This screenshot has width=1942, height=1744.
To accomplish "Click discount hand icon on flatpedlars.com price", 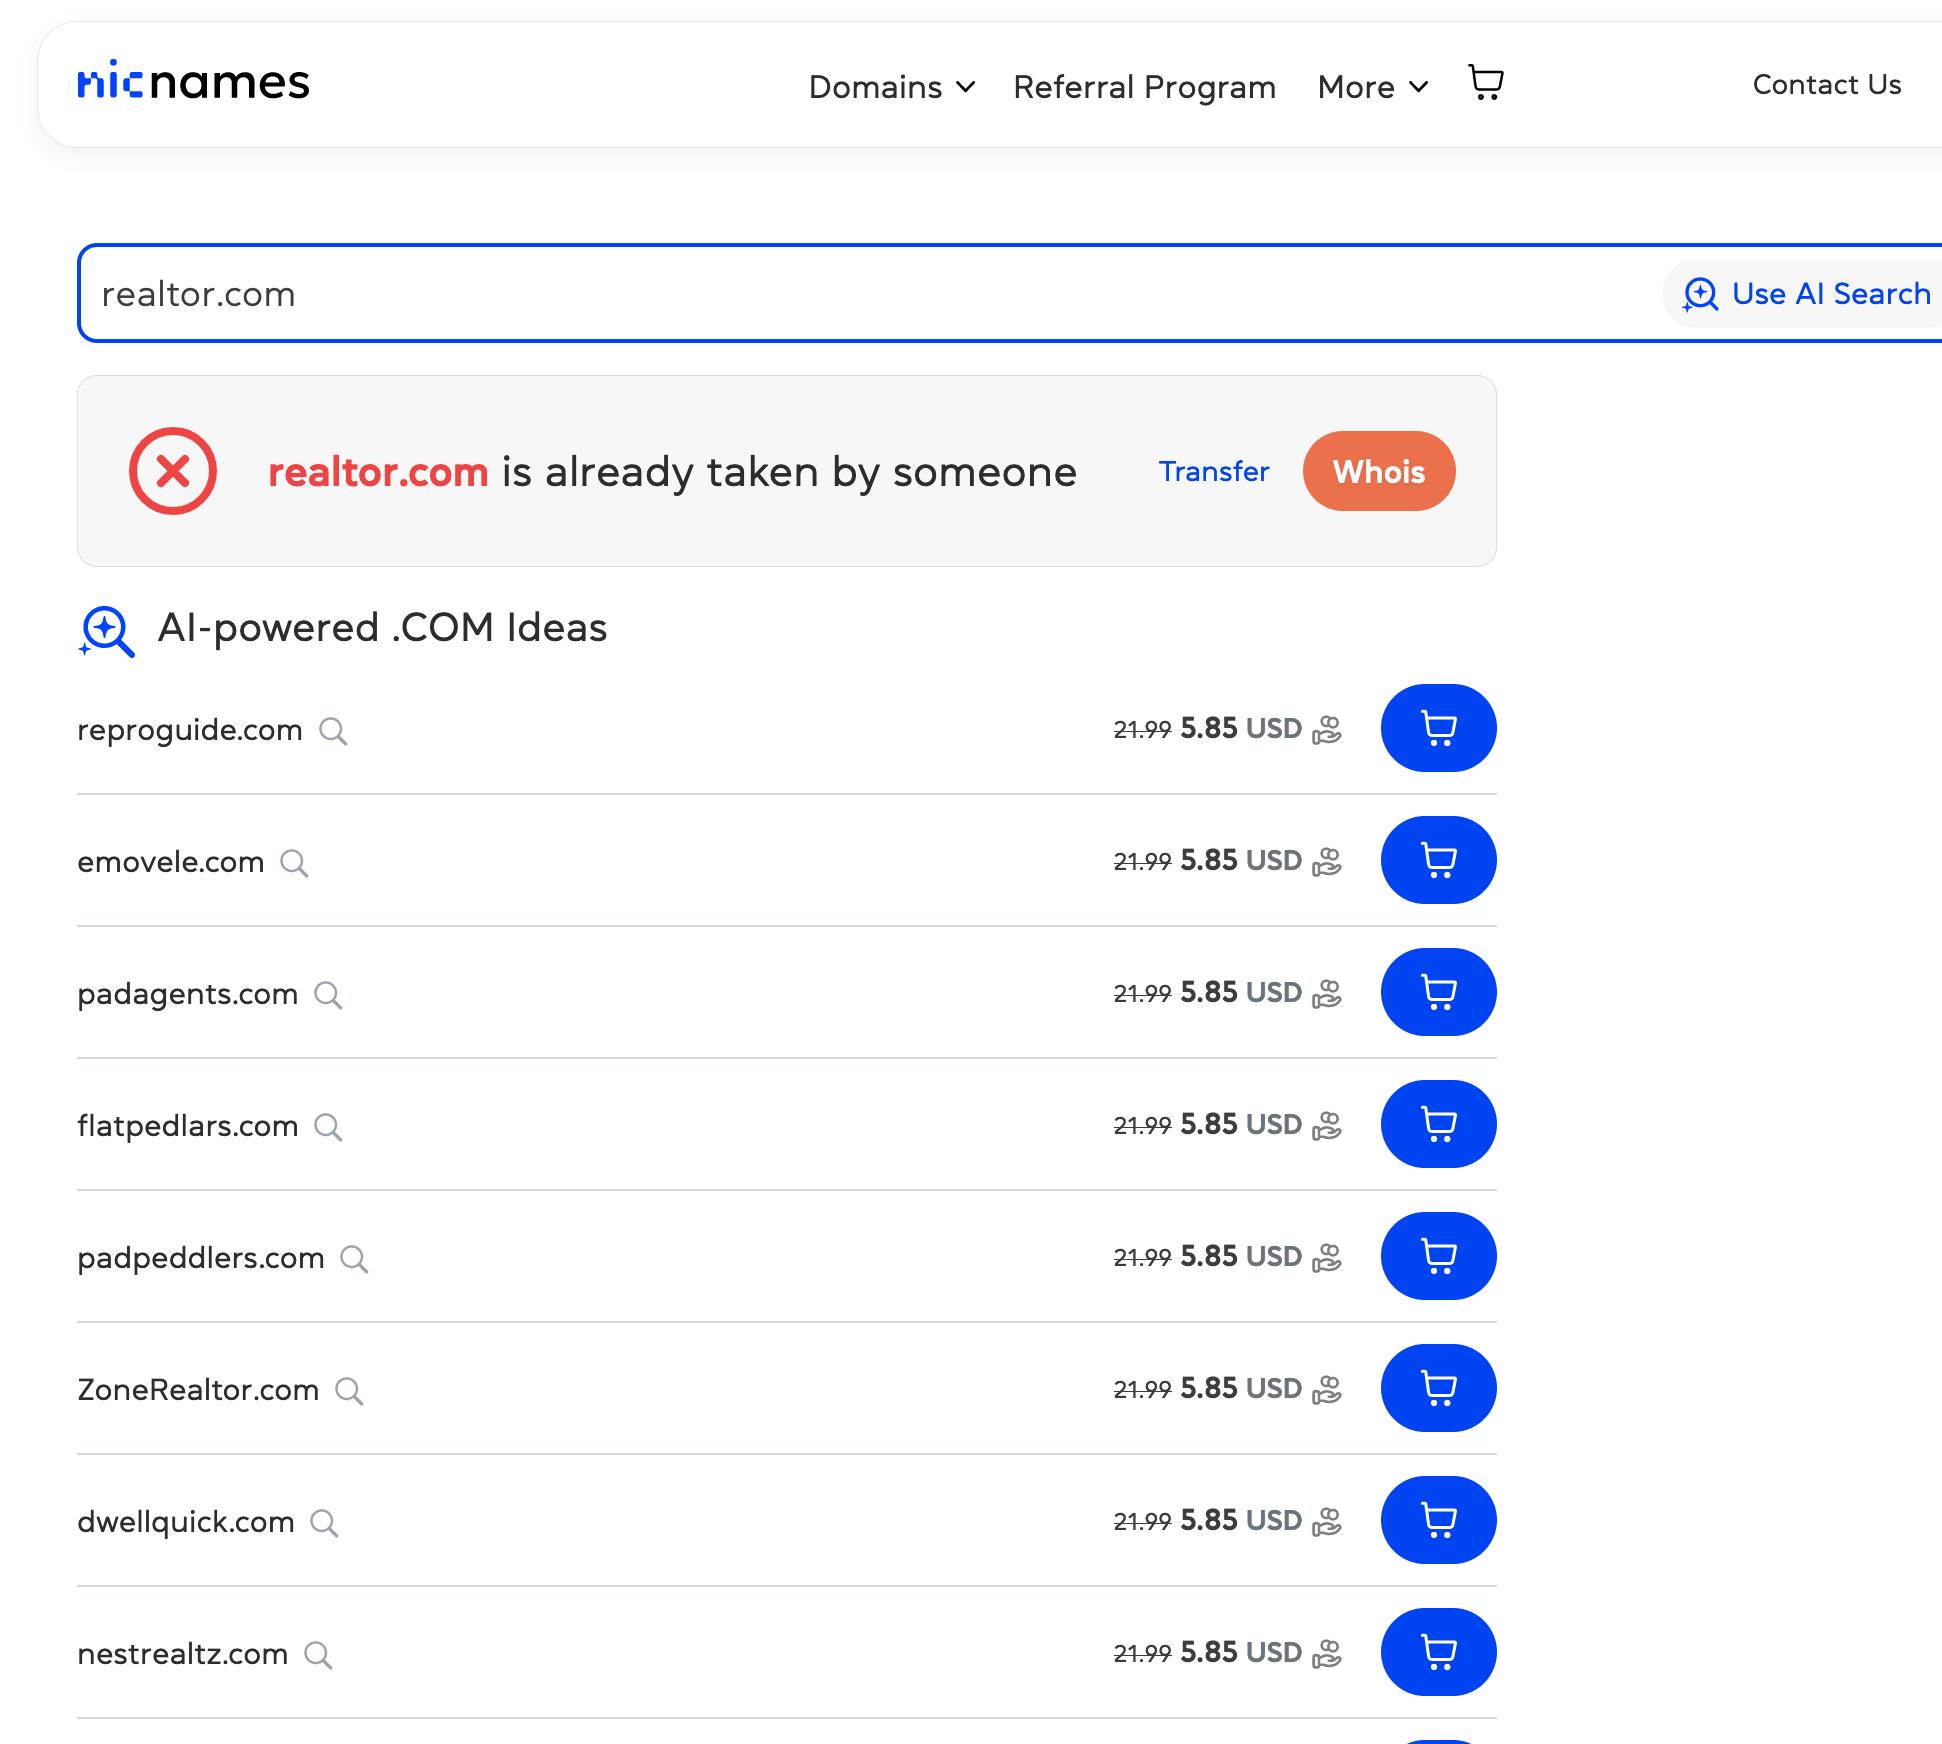I will [x=1327, y=1125].
